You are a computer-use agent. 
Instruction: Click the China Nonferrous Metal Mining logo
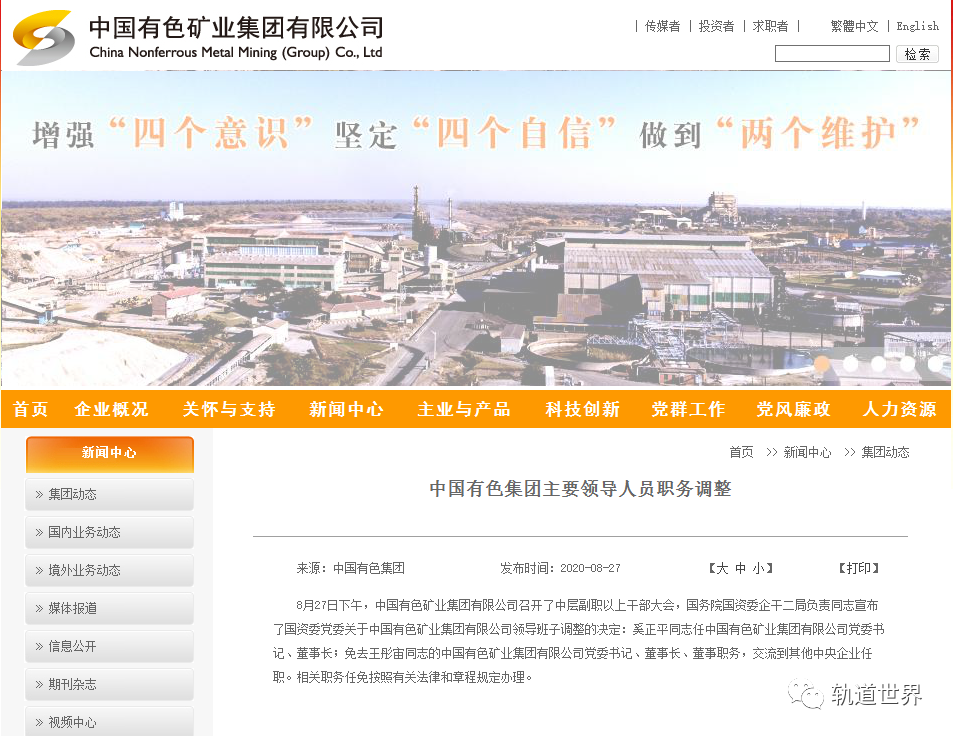44,37
